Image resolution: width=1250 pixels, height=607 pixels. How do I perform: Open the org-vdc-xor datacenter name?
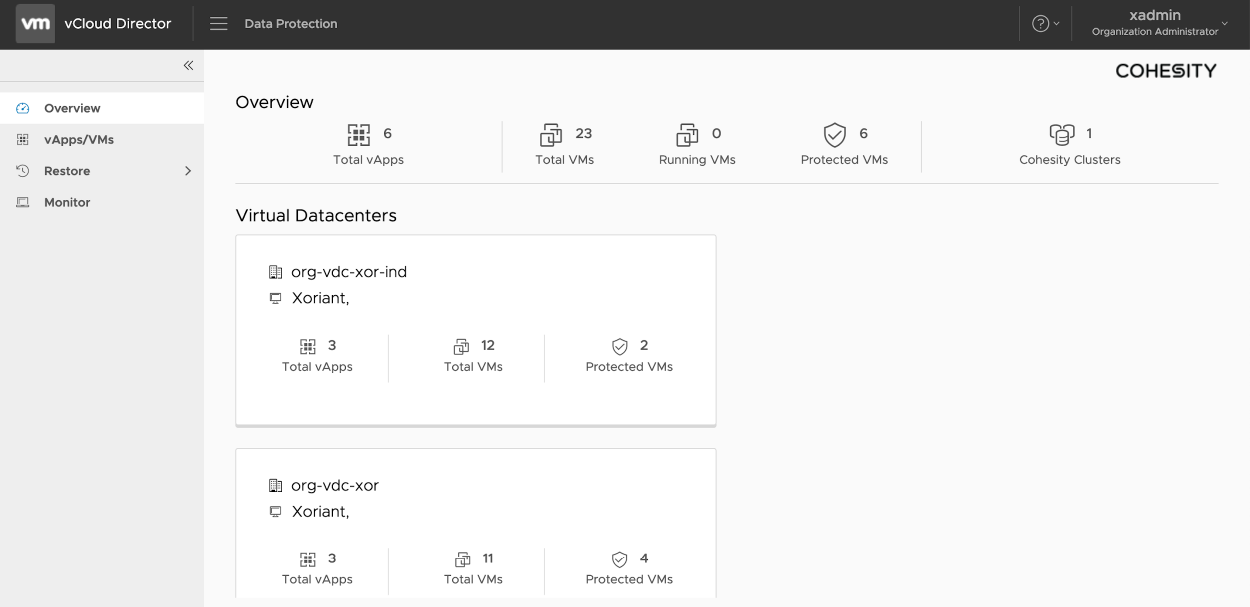(x=334, y=486)
